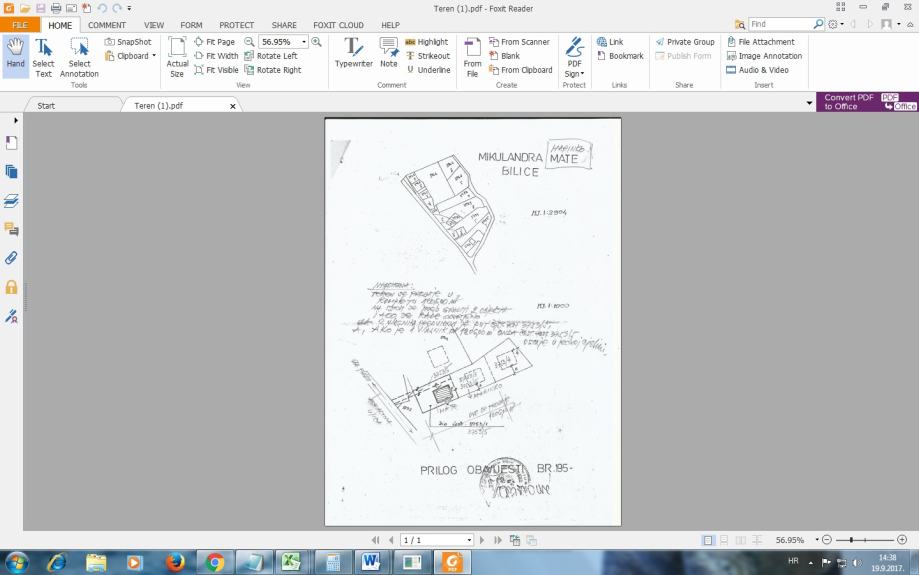919x575 pixels.
Task: Zoom out using magnifier minus icon
Action: [249, 42]
